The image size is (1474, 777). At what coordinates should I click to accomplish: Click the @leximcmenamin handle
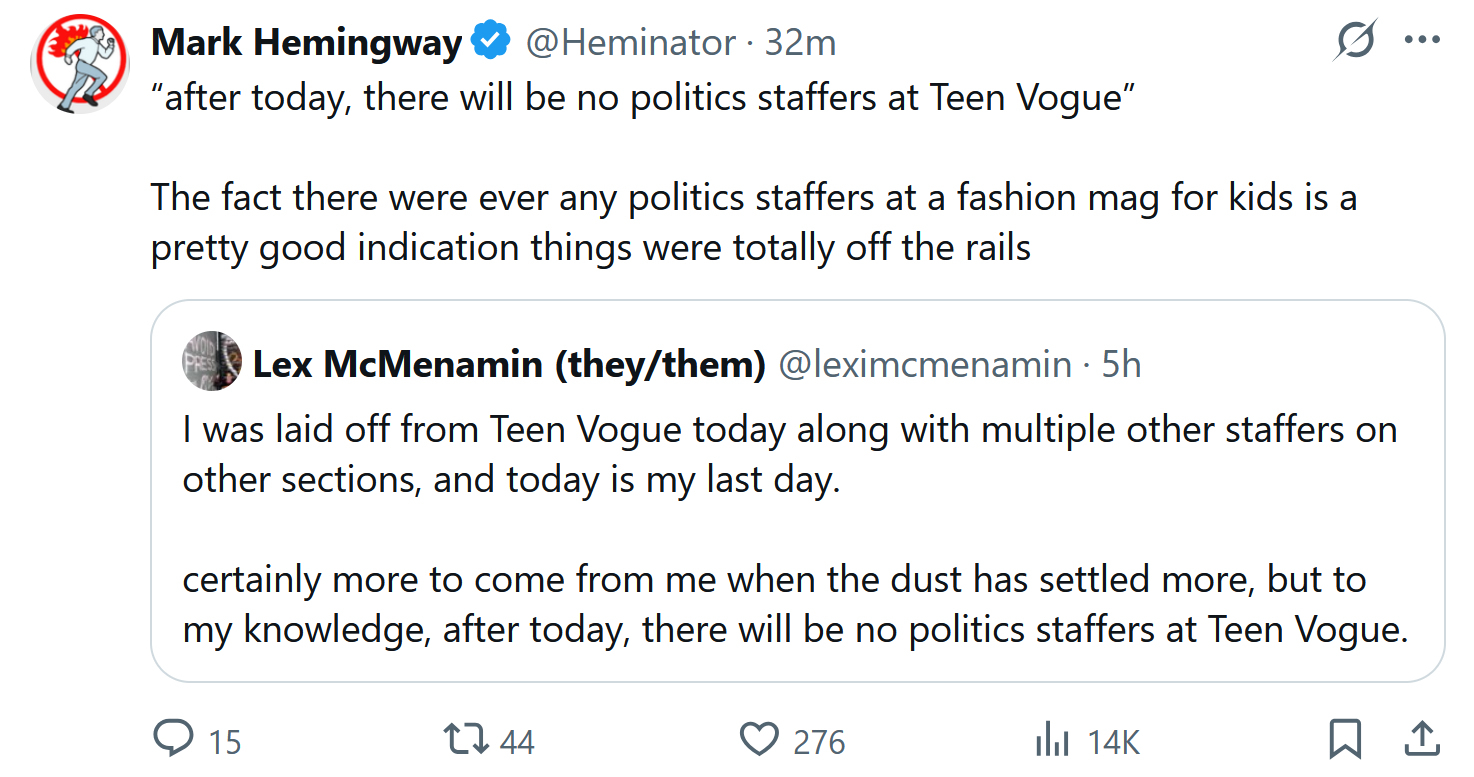[925, 364]
